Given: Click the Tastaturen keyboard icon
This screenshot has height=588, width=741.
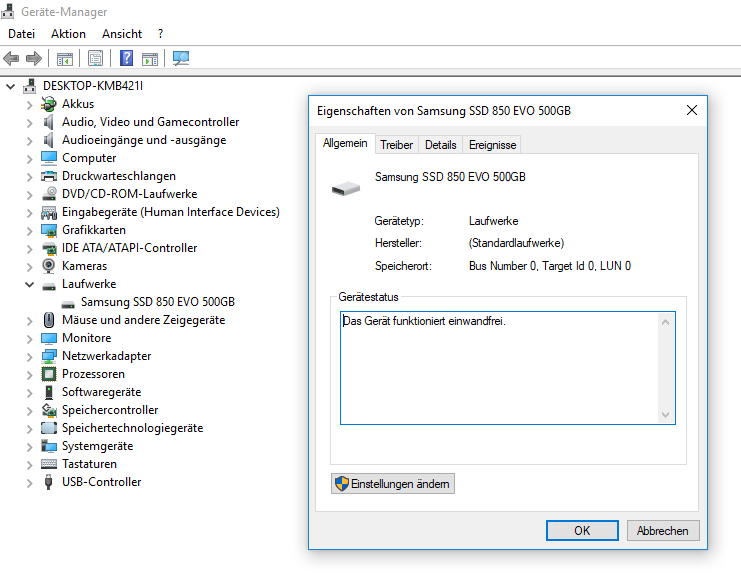Looking at the screenshot, I should (49, 464).
